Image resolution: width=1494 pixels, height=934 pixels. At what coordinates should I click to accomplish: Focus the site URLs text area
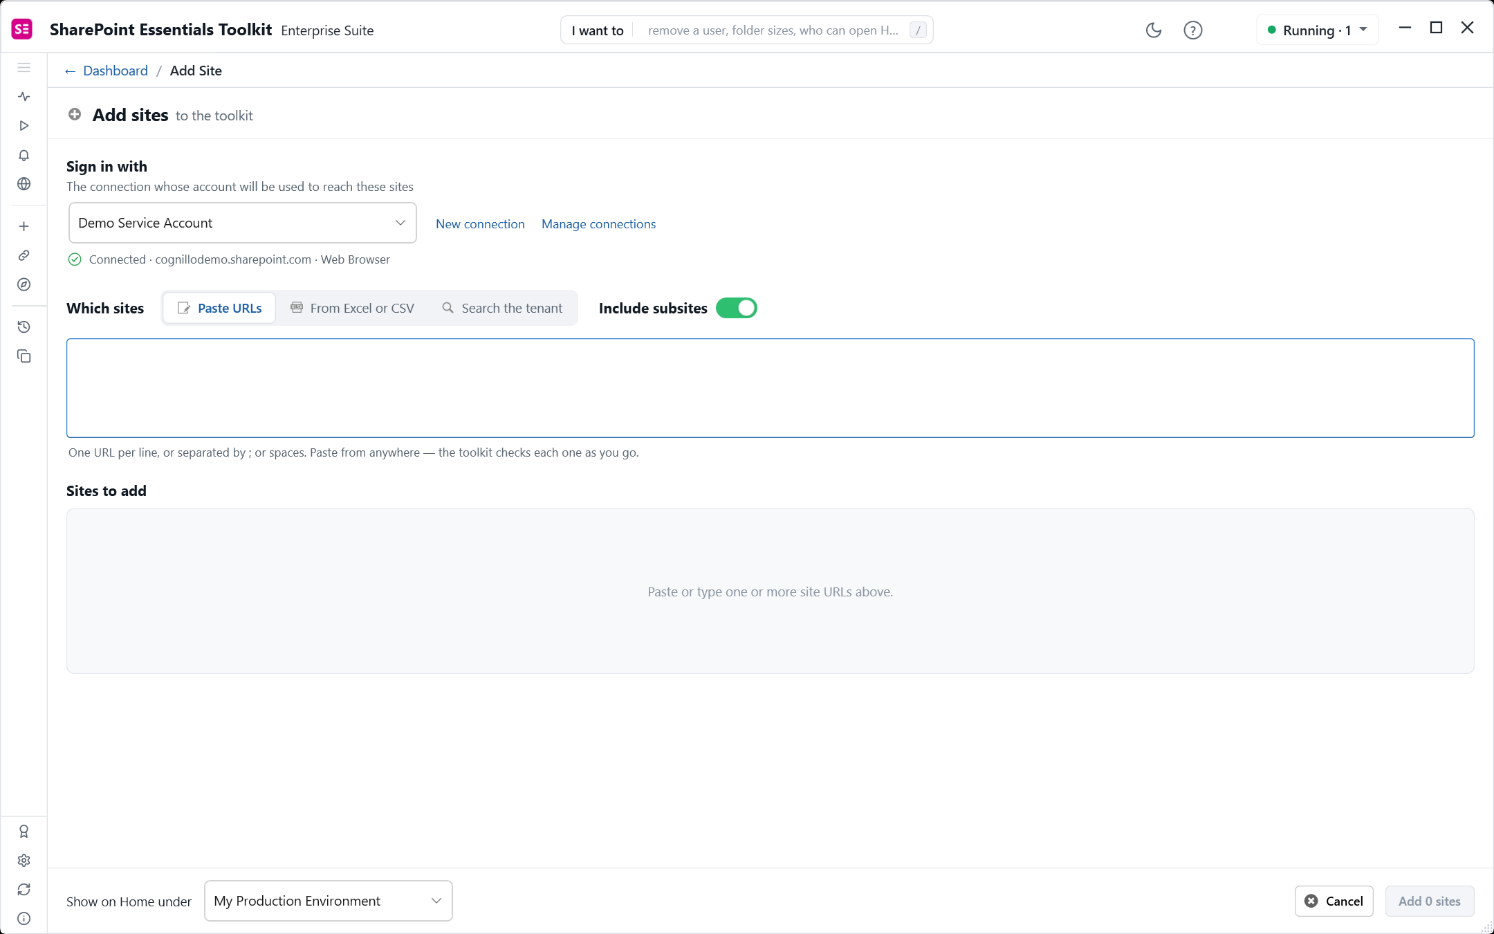click(770, 388)
